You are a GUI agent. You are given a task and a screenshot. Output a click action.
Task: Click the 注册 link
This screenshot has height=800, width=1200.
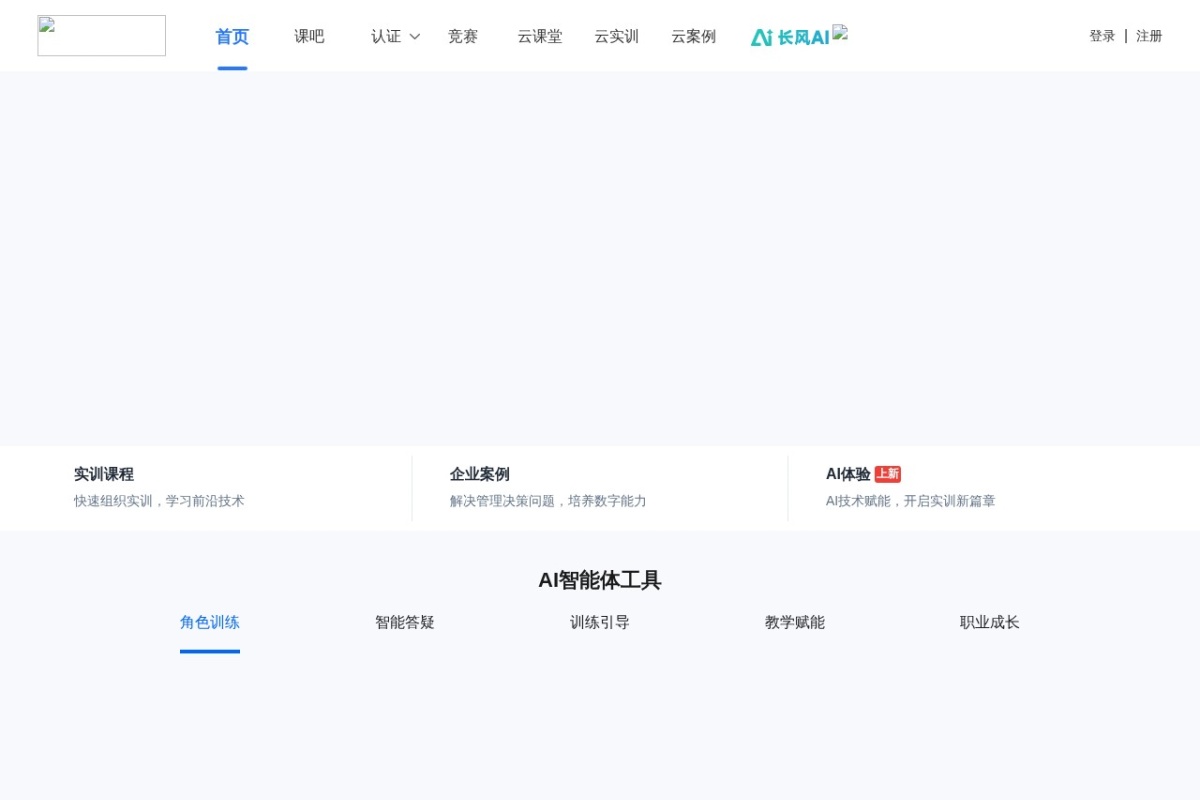click(x=1149, y=36)
